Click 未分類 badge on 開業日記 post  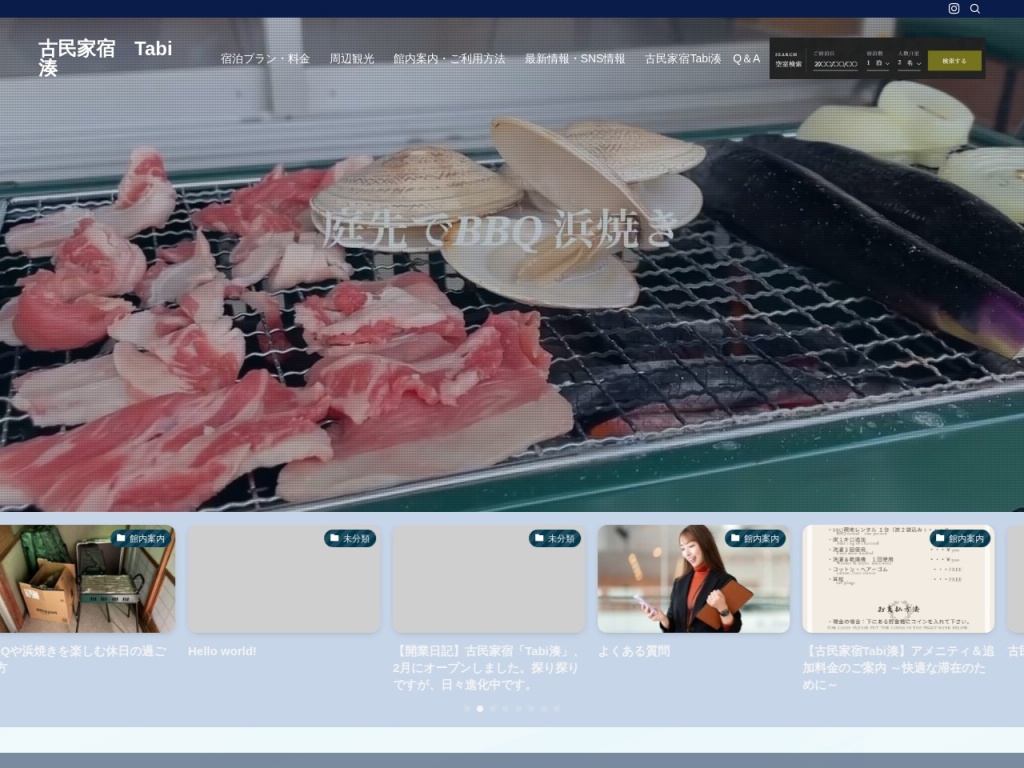(554, 538)
